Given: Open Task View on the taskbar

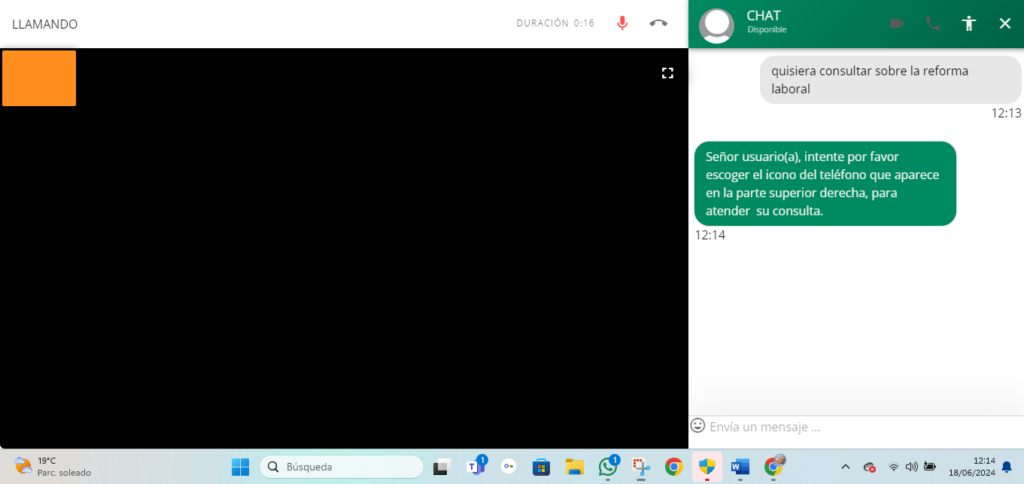Looking at the screenshot, I should click(x=442, y=467).
